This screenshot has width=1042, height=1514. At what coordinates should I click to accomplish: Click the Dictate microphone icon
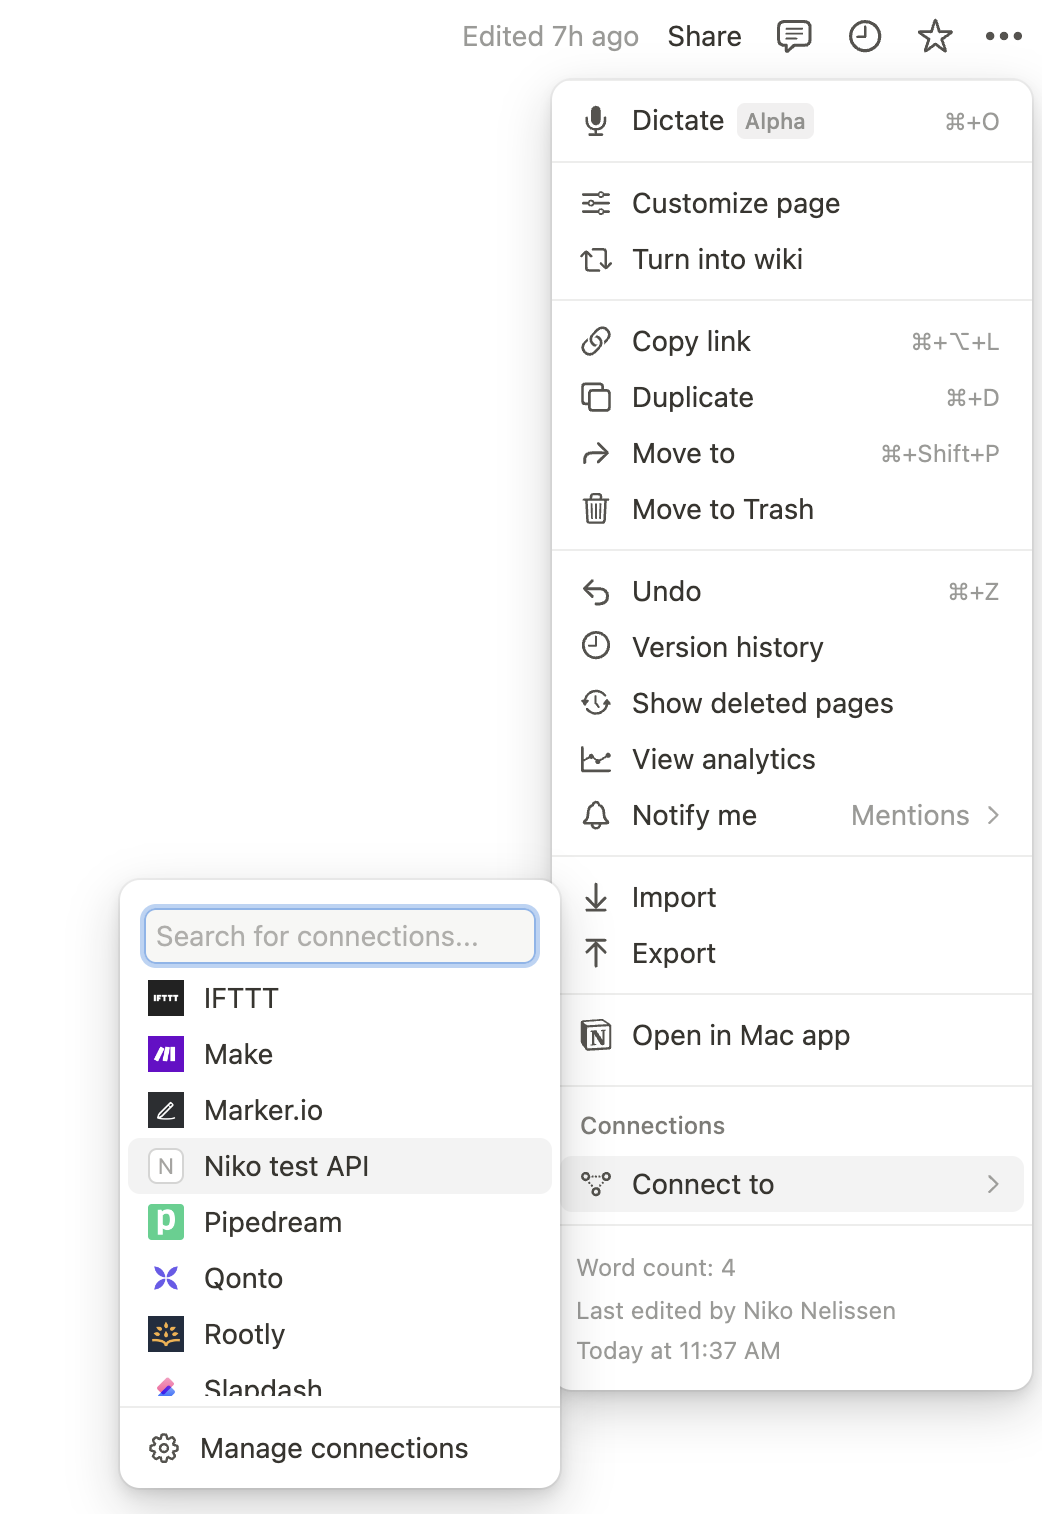(596, 121)
